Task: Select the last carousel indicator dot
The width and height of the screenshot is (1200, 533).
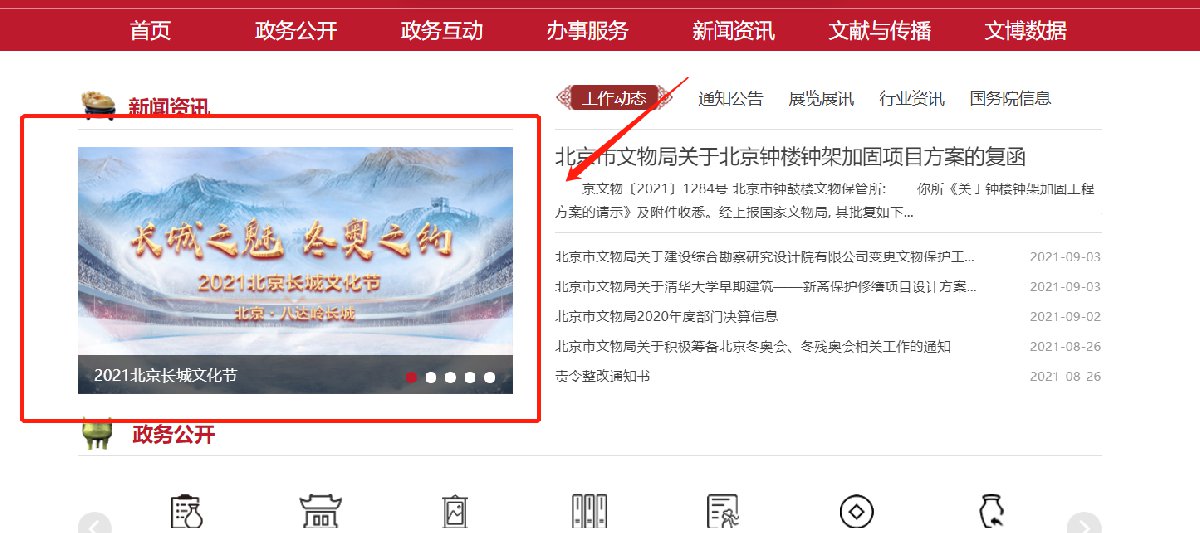Action: click(489, 377)
